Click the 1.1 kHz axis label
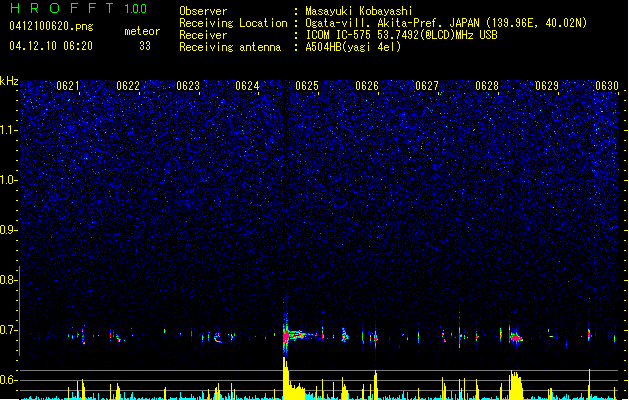Screen dimensions: 629x400 tap(8, 130)
